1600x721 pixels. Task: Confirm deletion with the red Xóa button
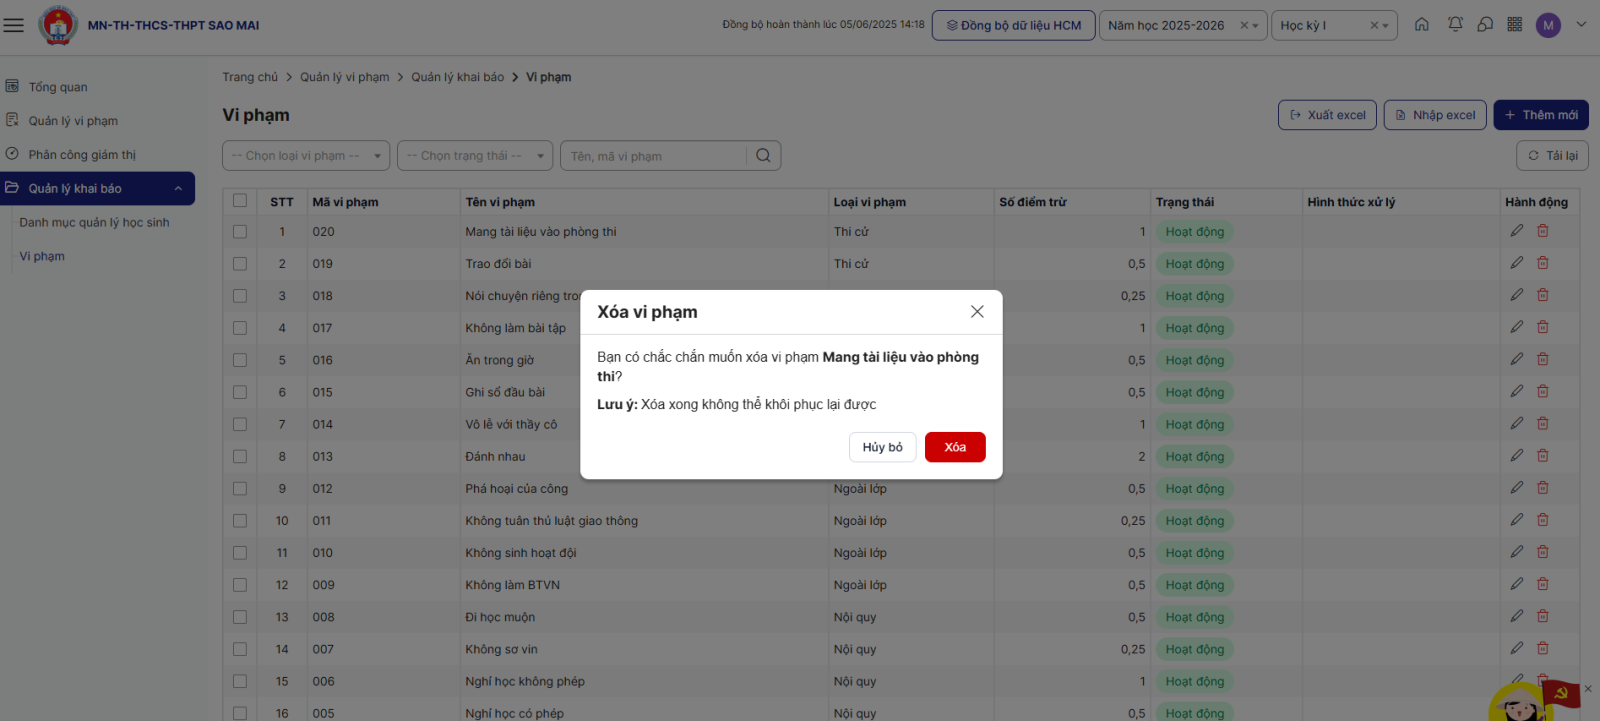954,447
